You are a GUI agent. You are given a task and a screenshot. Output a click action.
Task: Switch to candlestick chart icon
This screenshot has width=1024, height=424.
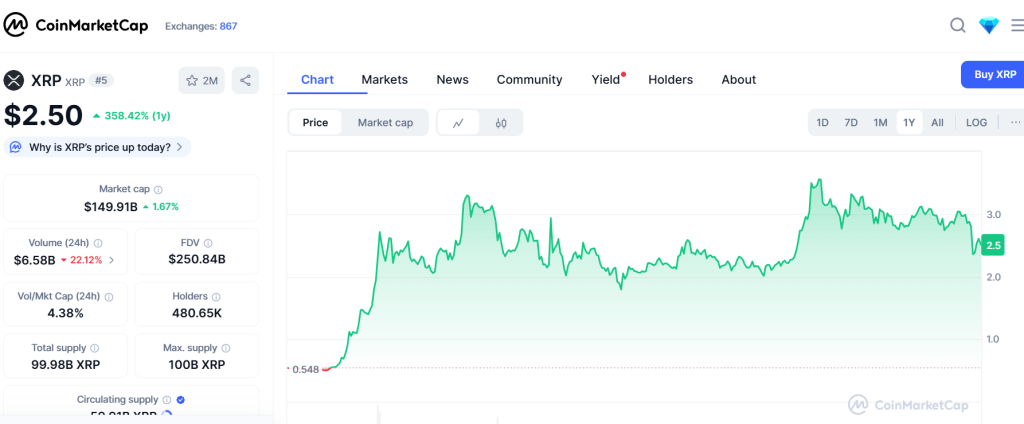(501, 123)
